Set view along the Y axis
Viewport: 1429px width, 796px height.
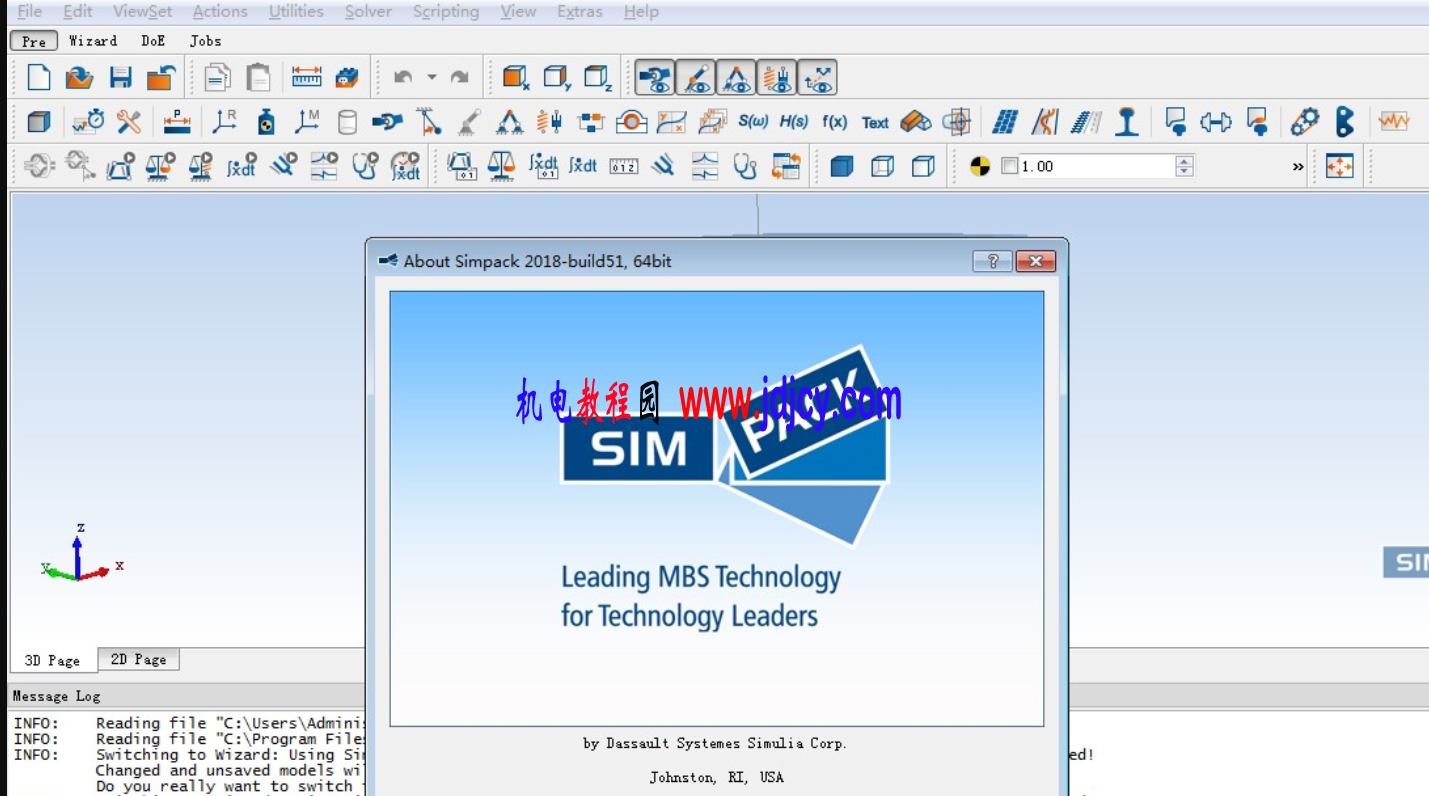(557, 78)
